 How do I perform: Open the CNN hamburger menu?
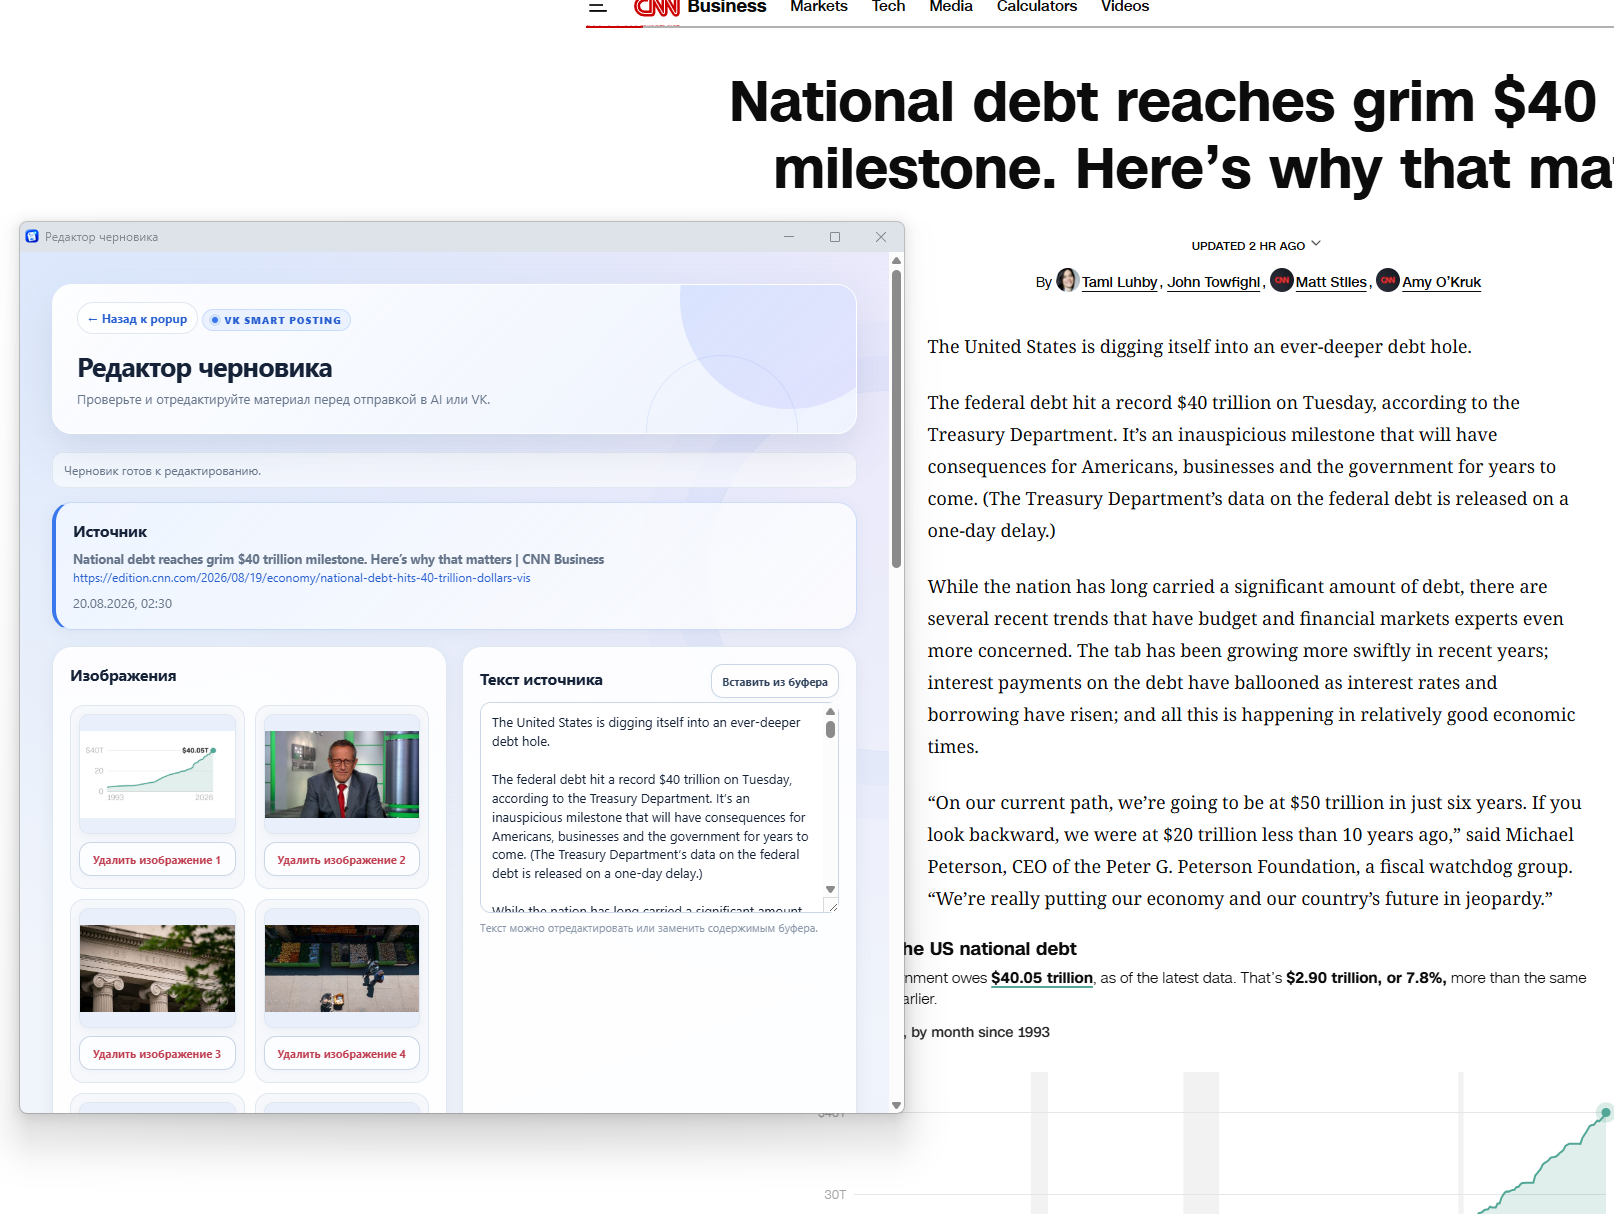pos(597,6)
